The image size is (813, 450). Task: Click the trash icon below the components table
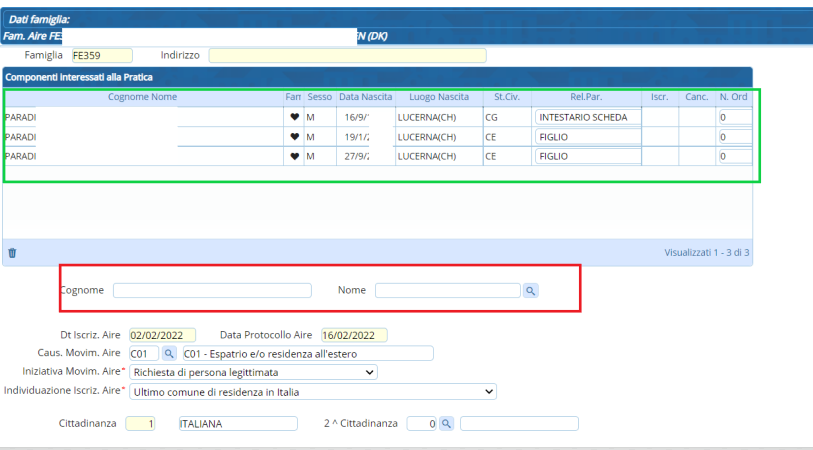(12, 253)
